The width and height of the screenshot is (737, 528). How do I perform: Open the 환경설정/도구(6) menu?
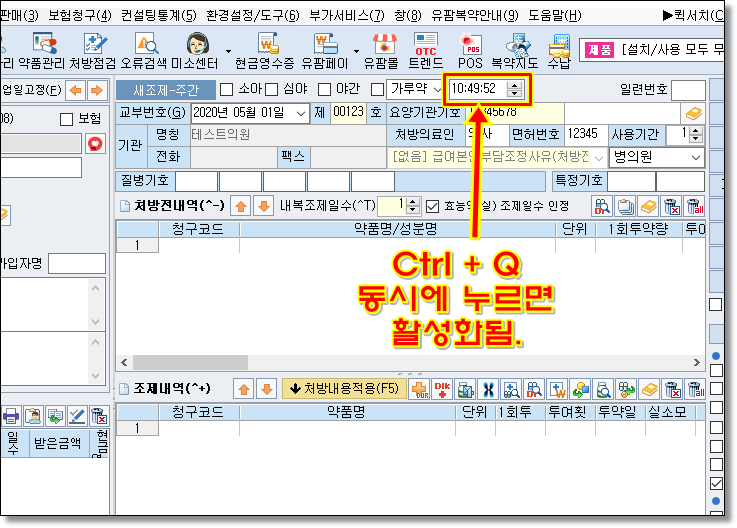[252, 15]
